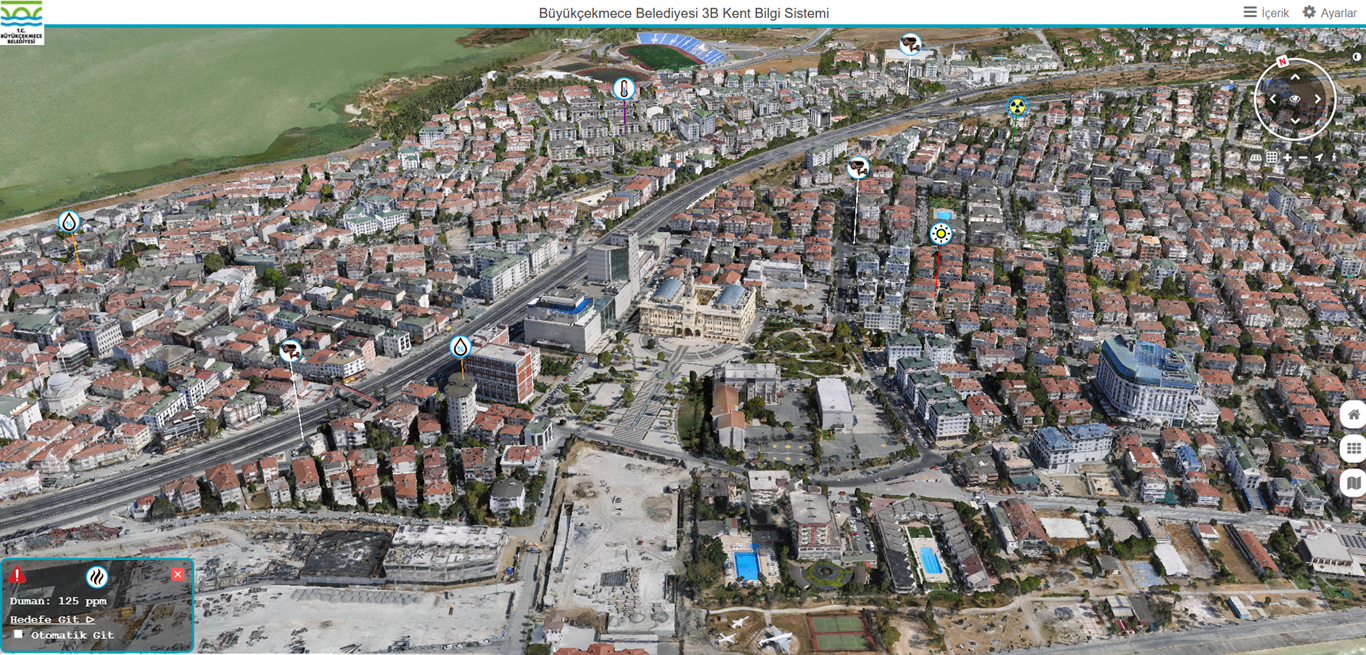
Task: Select the camera marker near the stadium
Action: coord(910,44)
